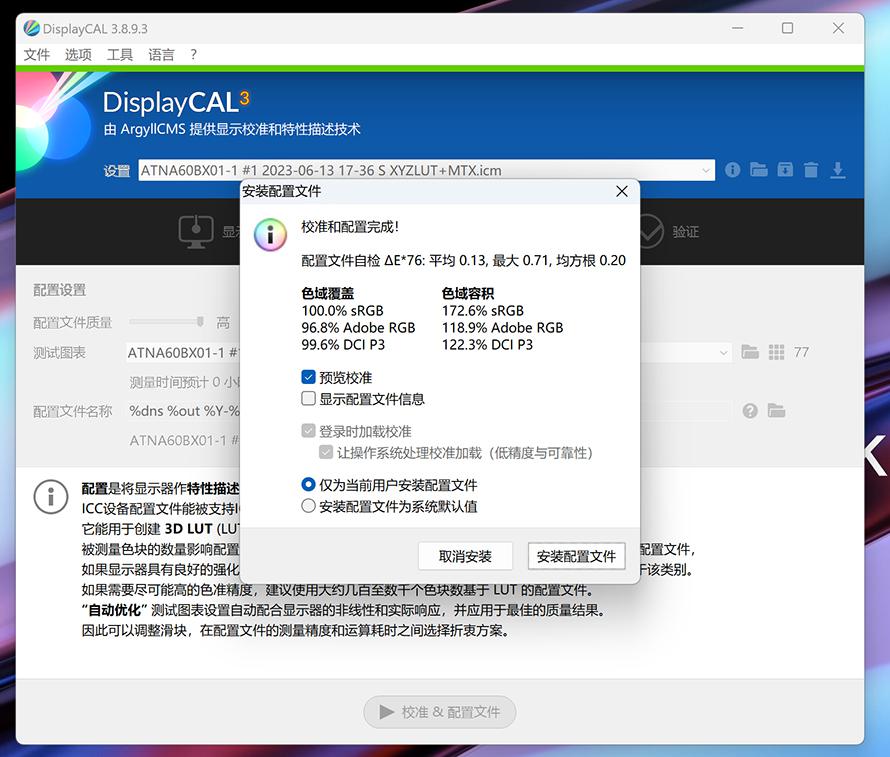
Task: Expand the 测试图表 dropdown arrow
Action: point(723,352)
